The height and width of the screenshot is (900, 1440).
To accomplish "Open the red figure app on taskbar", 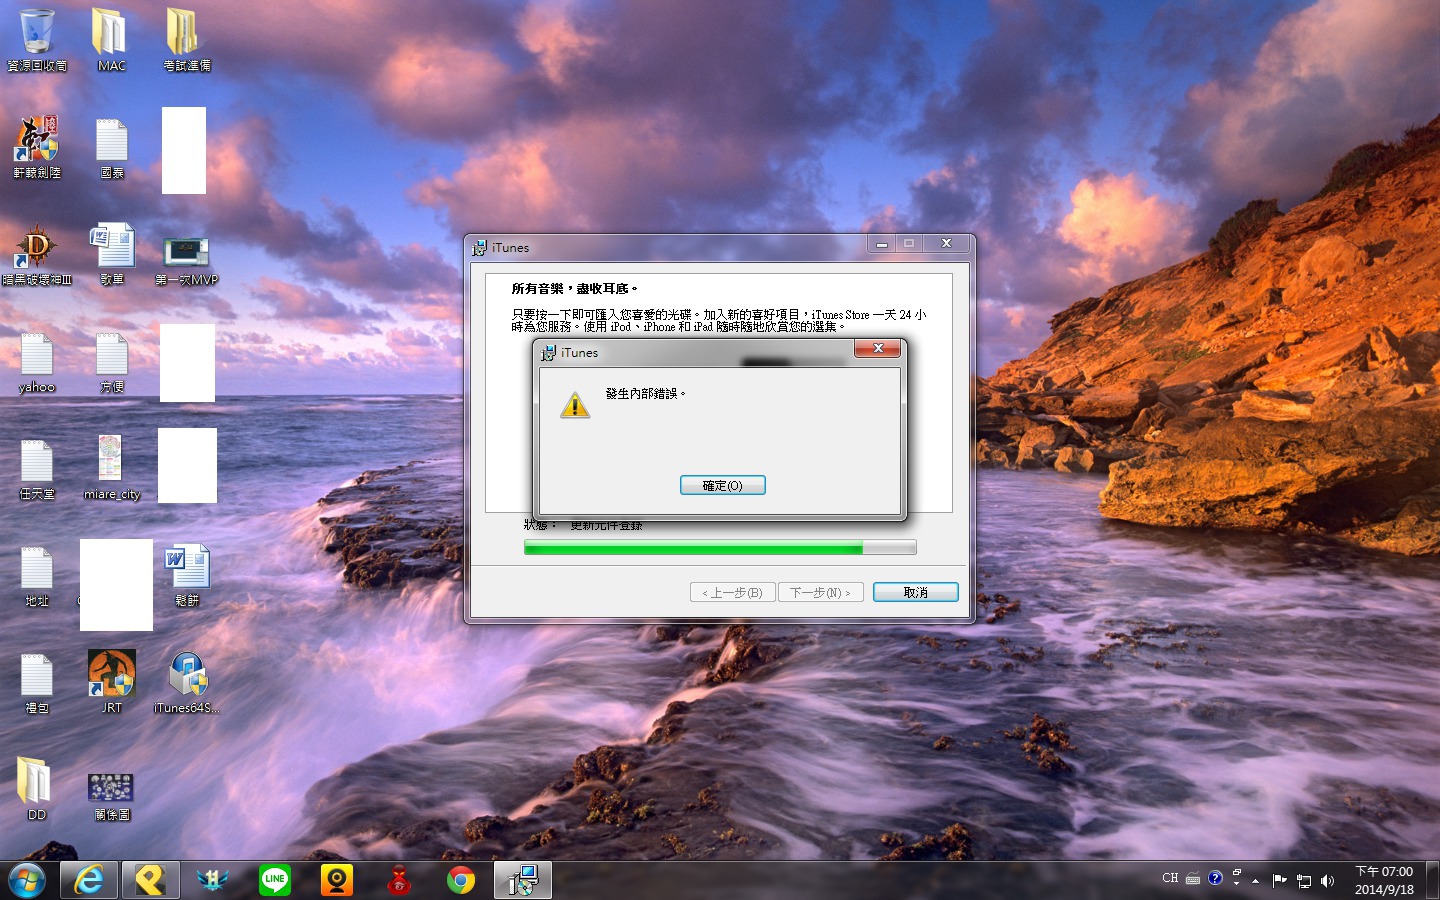I will pos(399,881).
